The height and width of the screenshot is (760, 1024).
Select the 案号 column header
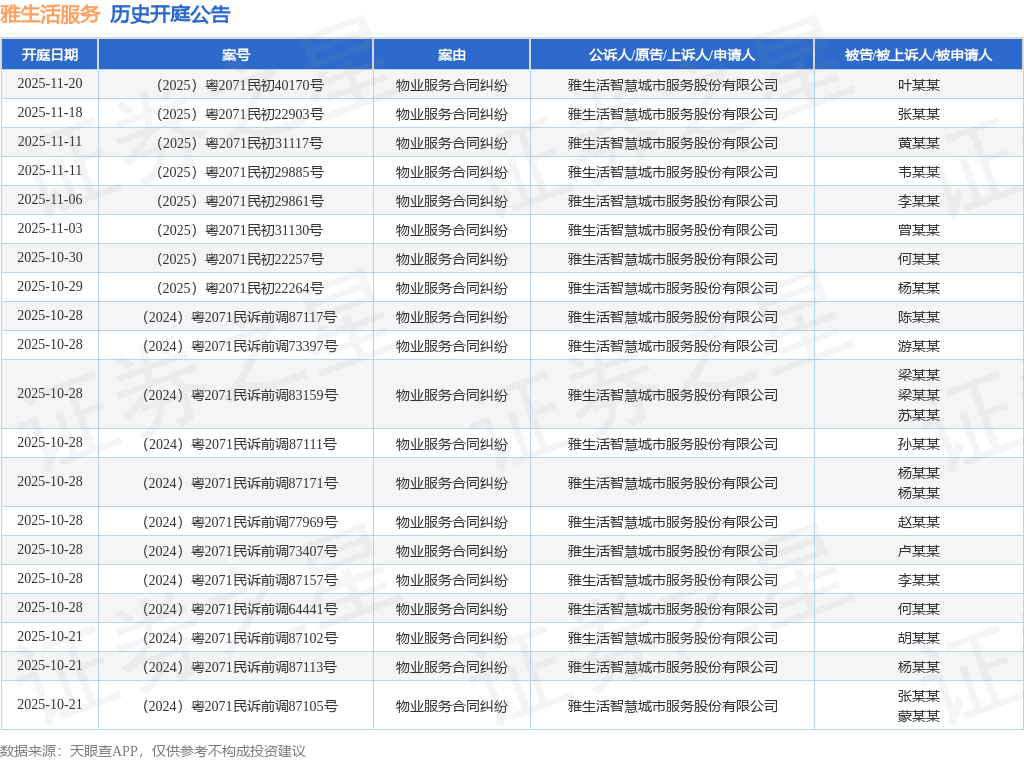[236, 55]
